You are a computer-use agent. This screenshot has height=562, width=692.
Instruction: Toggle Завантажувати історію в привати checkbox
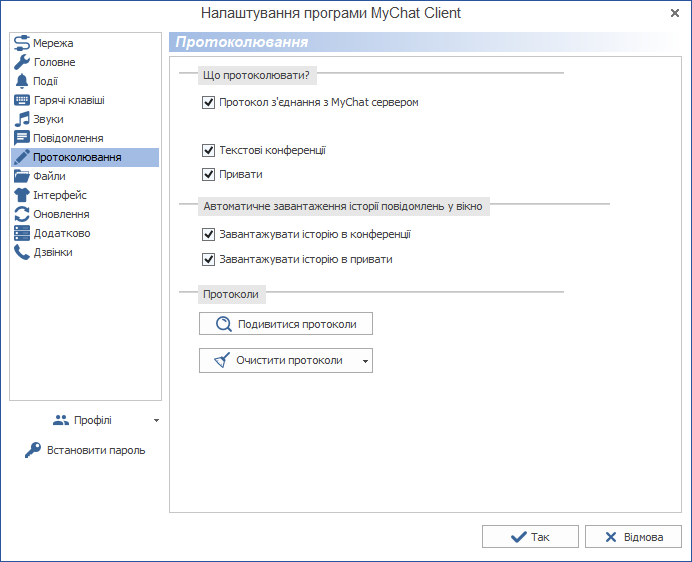pos(208,259)
